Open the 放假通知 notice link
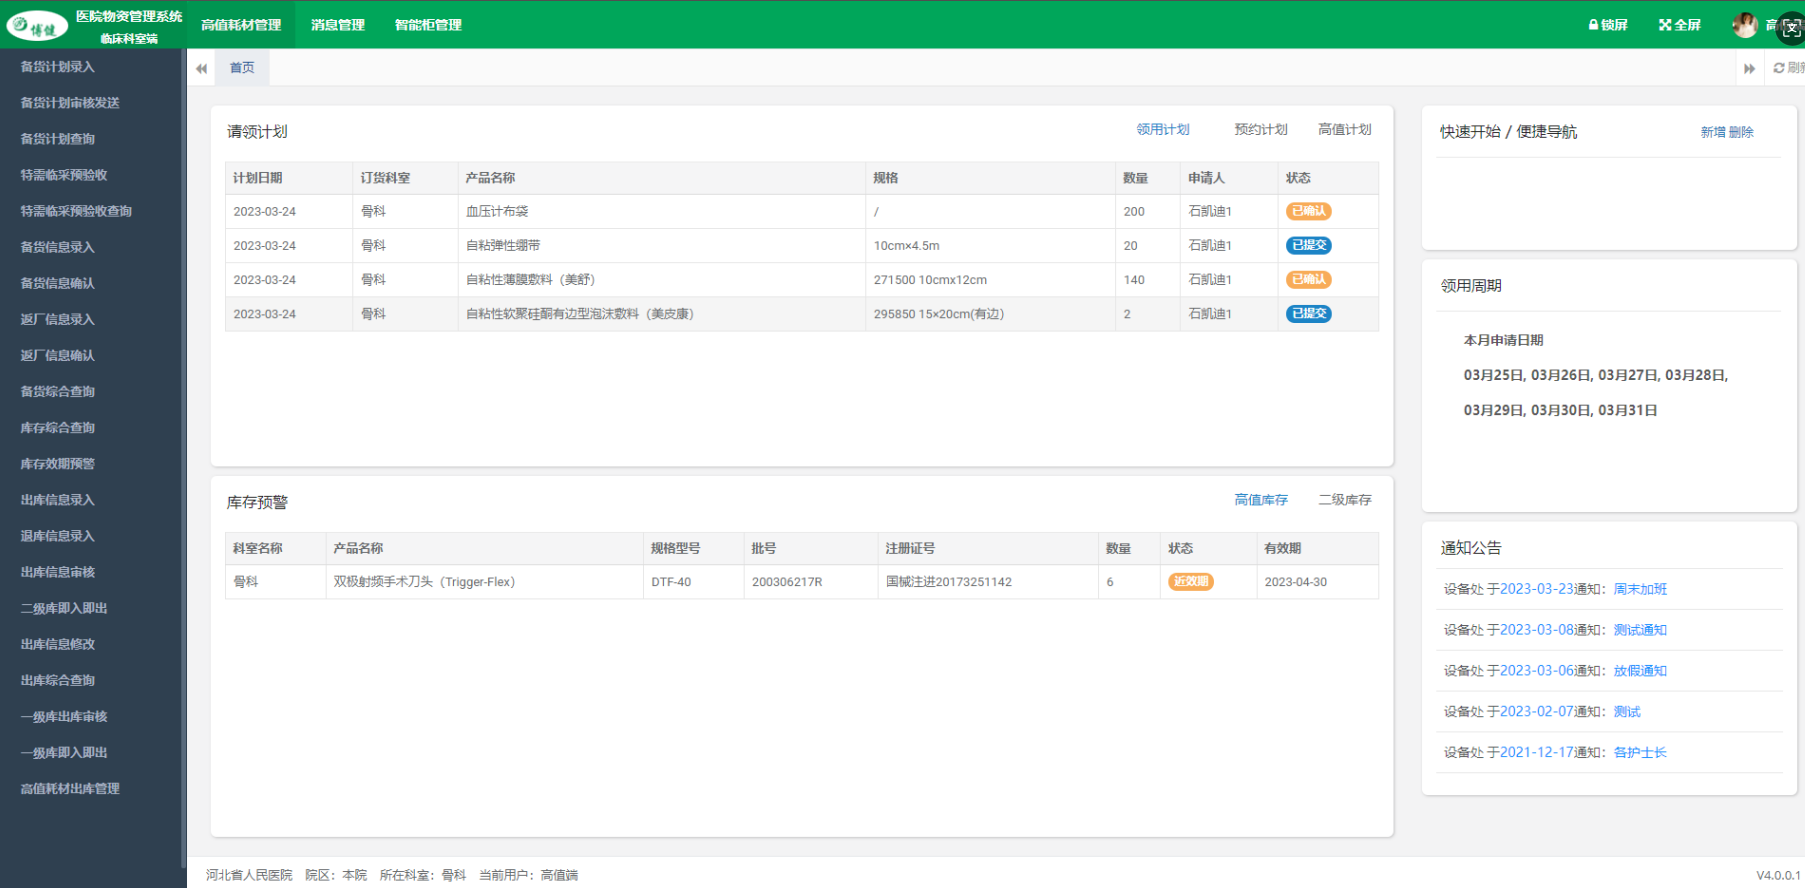1805x888 pixels. tap(1640, 671)
